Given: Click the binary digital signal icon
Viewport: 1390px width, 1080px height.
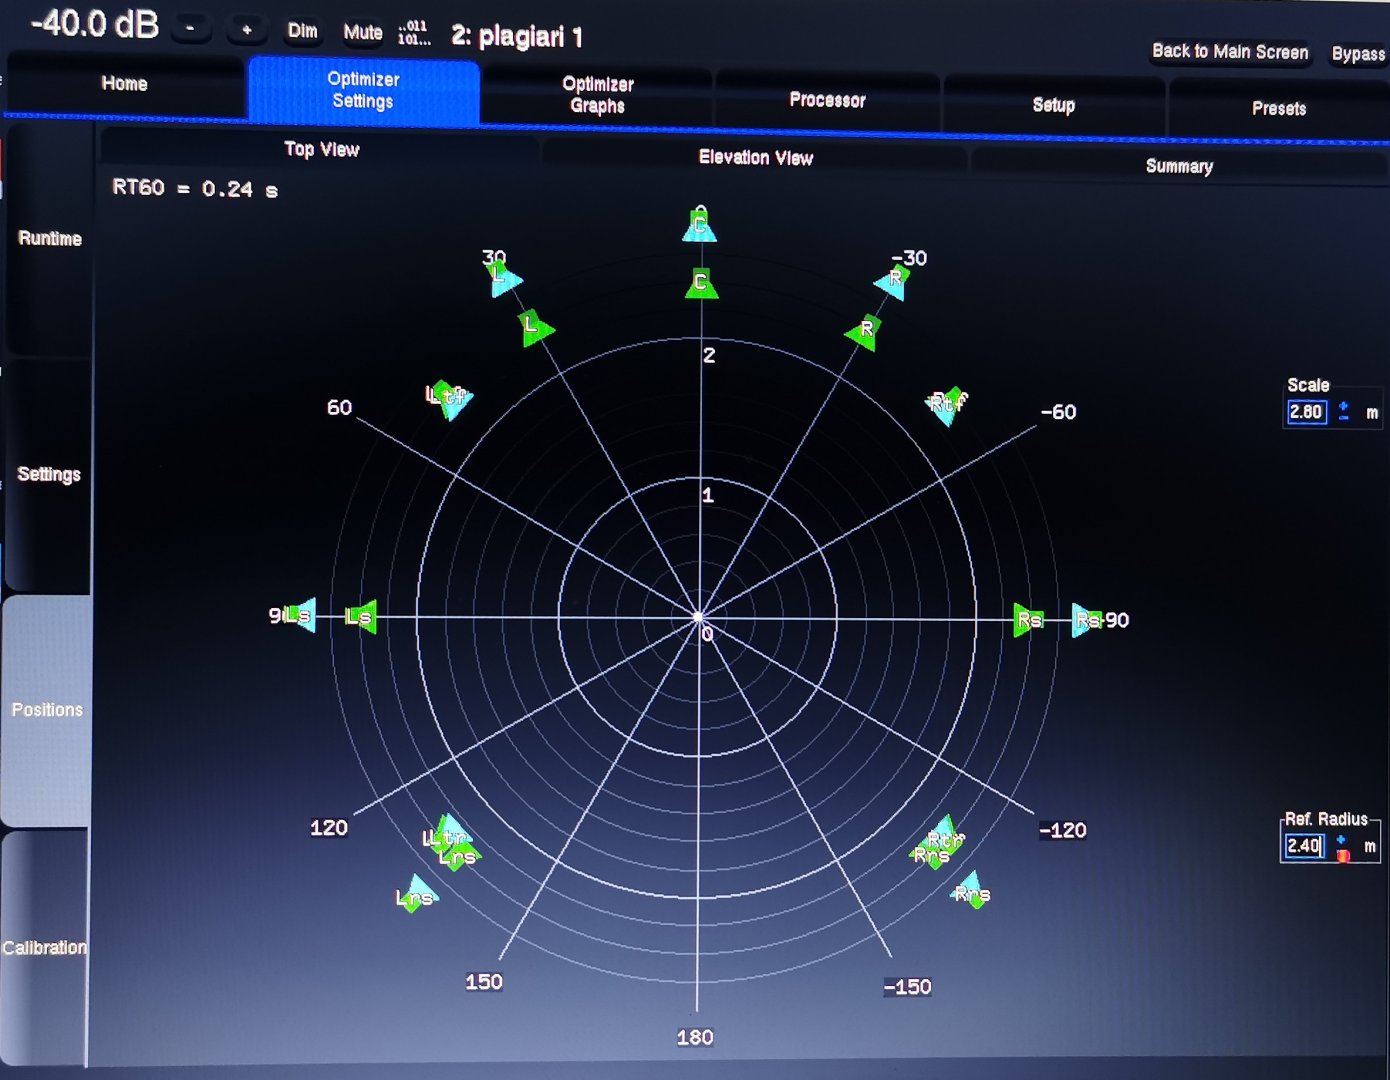Looking at the screenshot, I should tap(413, 33).
